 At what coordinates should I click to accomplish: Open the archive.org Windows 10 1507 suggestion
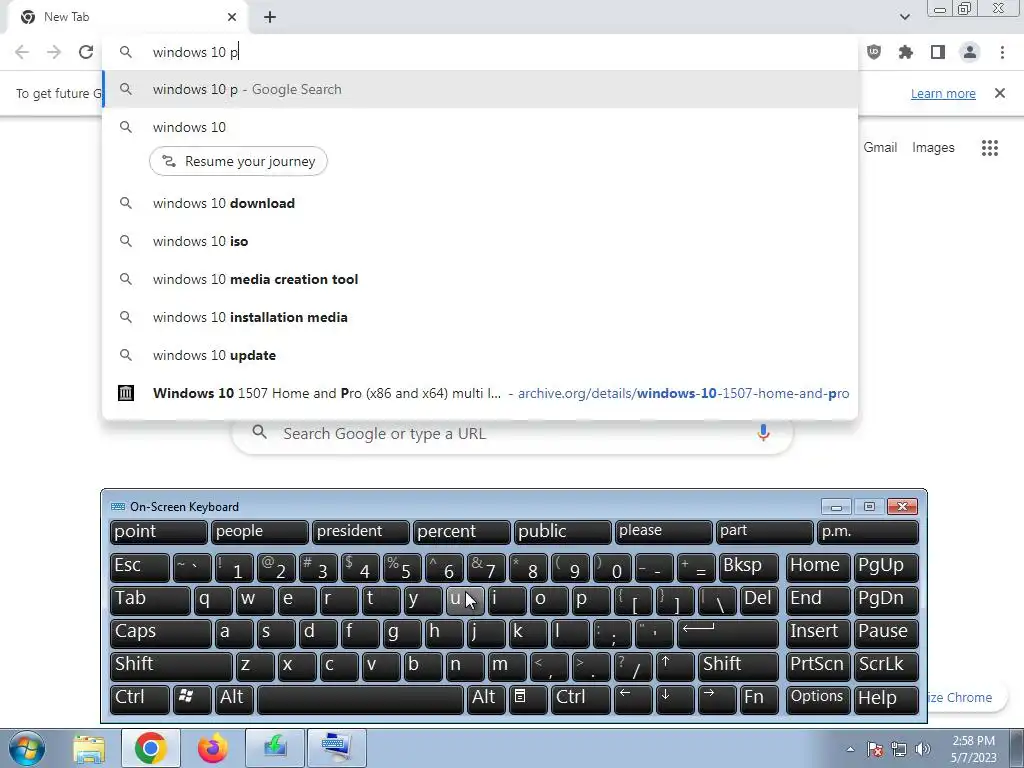coord(480,393)
